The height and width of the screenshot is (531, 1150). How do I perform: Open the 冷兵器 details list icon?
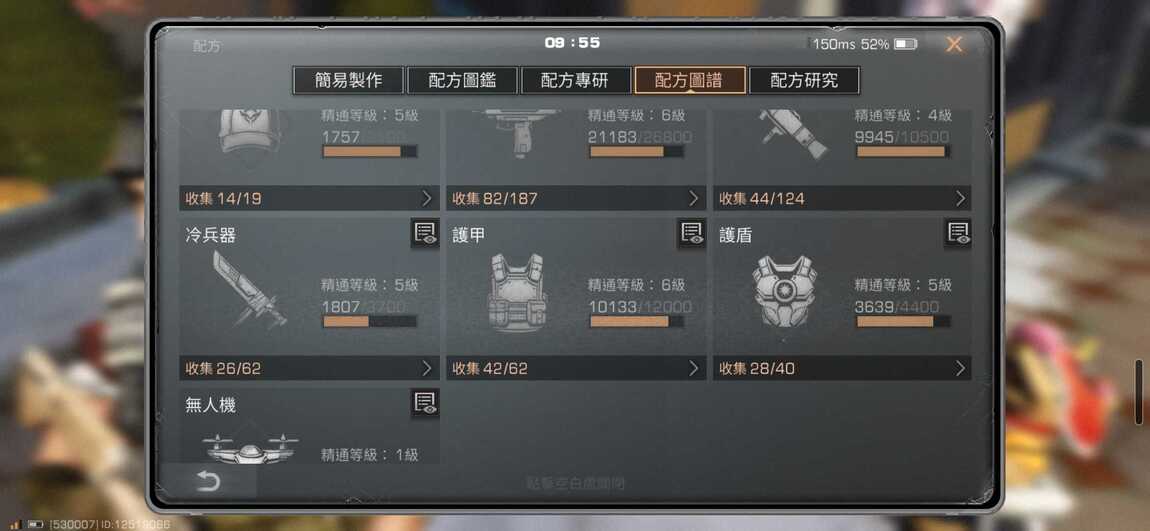(x=425, y=233)
